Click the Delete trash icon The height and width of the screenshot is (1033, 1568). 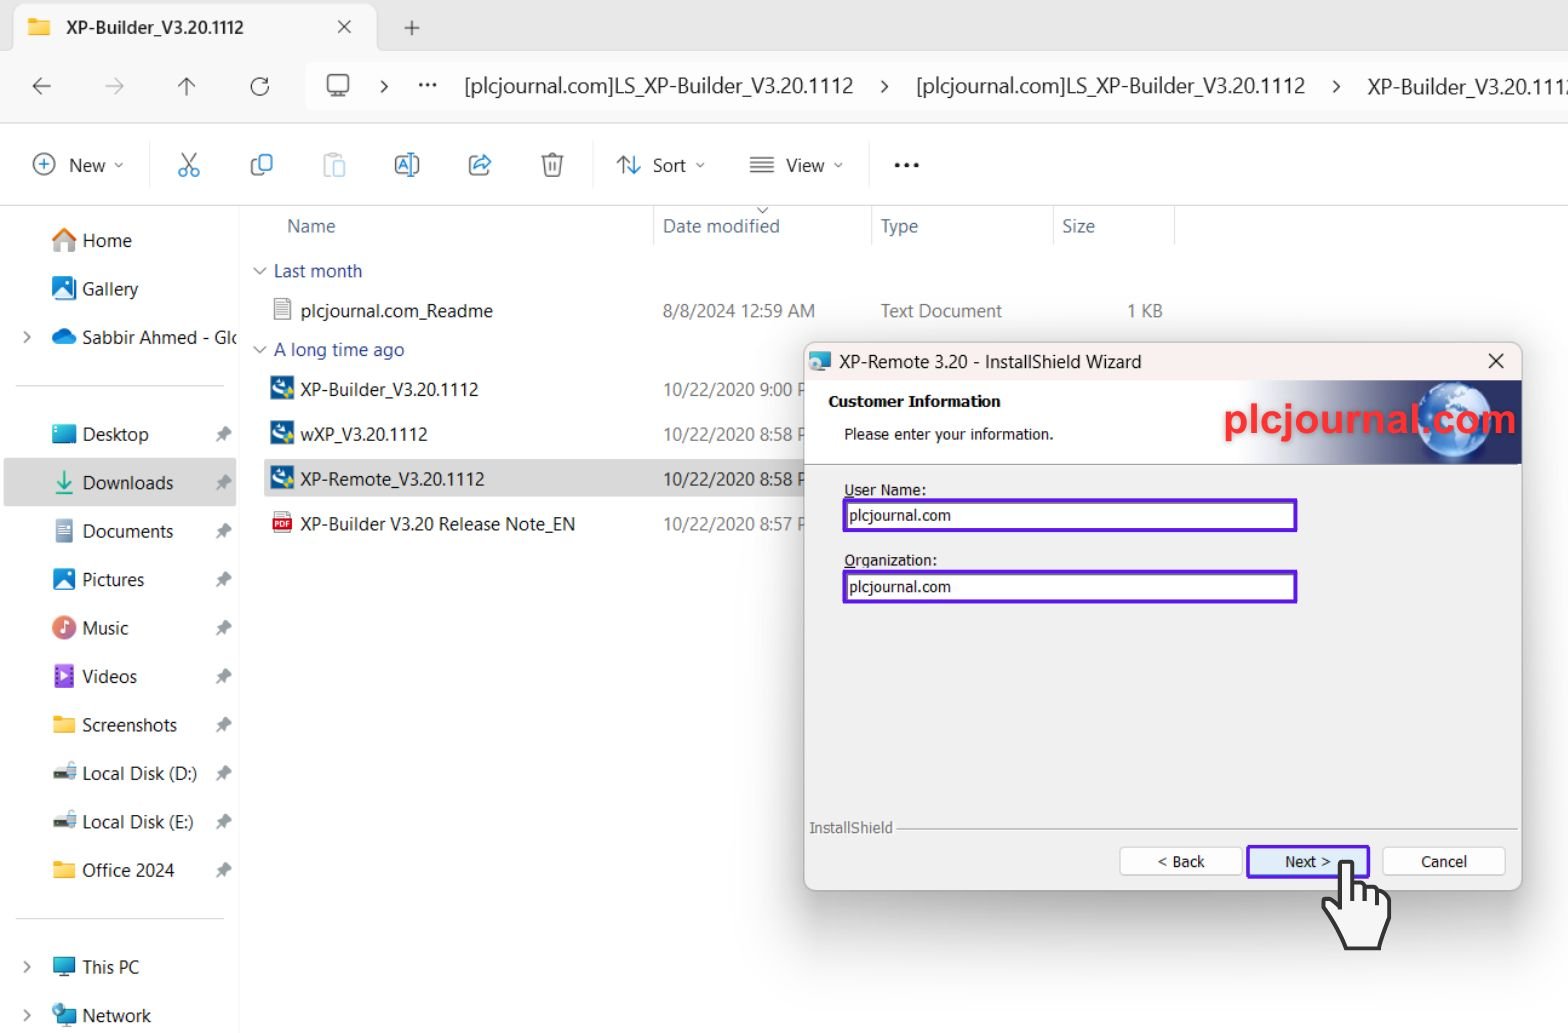coord(552,165)
